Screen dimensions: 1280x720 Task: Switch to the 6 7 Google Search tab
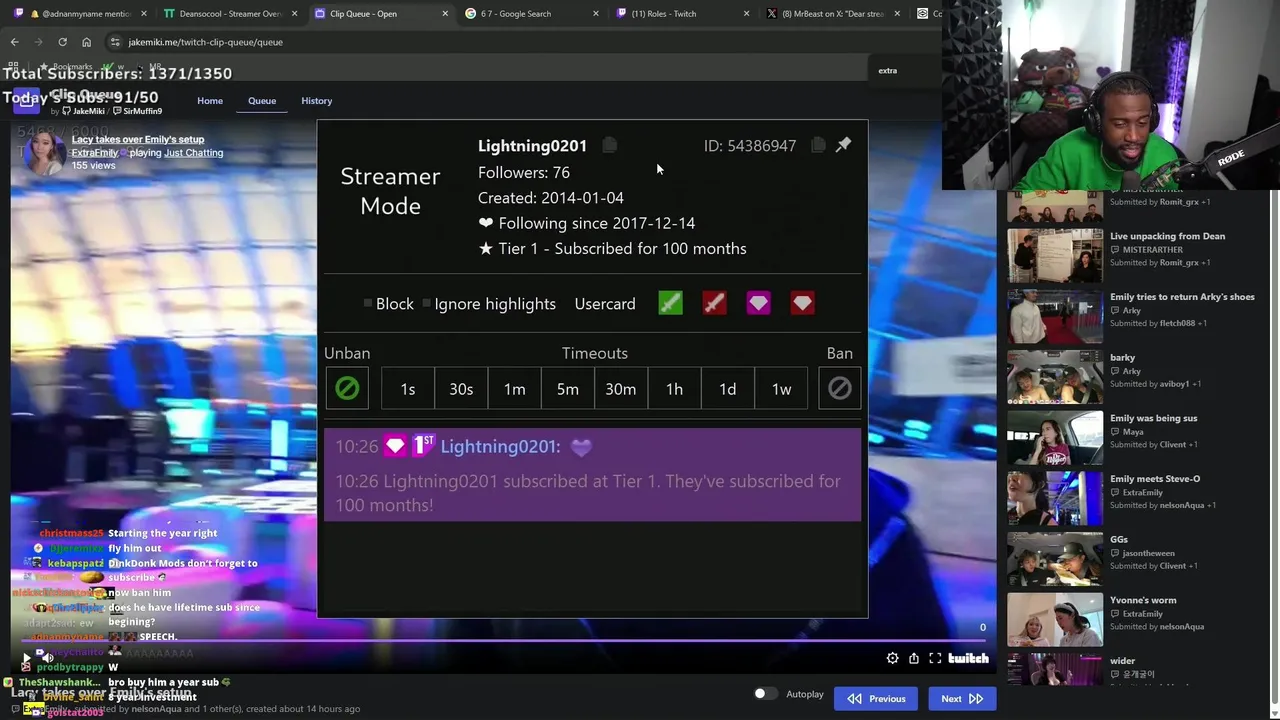pyautogui.click(x=530, y=14)
